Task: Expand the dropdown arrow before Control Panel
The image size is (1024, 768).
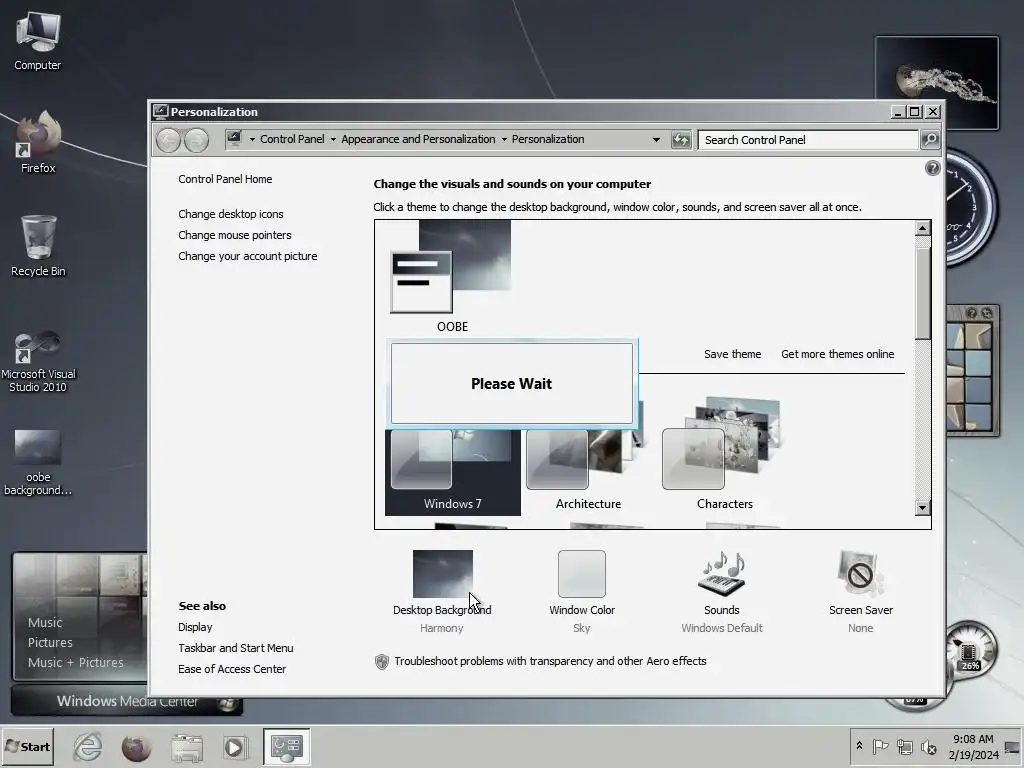Action: [x=252, y=140]
